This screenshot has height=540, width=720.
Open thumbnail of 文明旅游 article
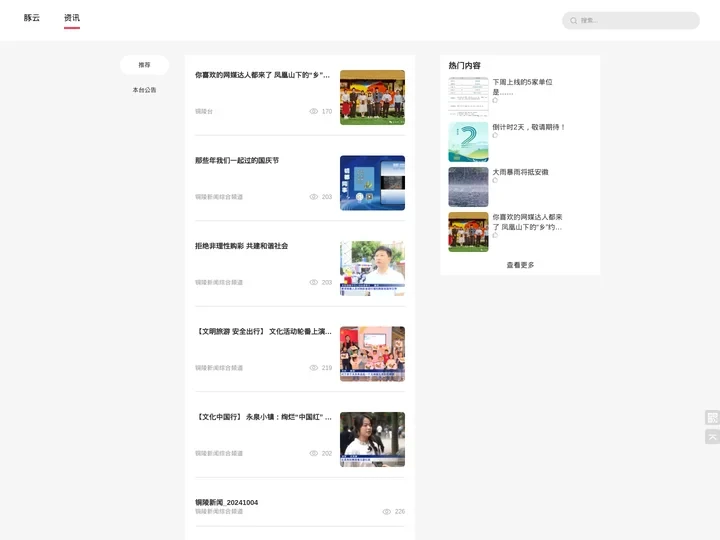(x=372, y=354)
